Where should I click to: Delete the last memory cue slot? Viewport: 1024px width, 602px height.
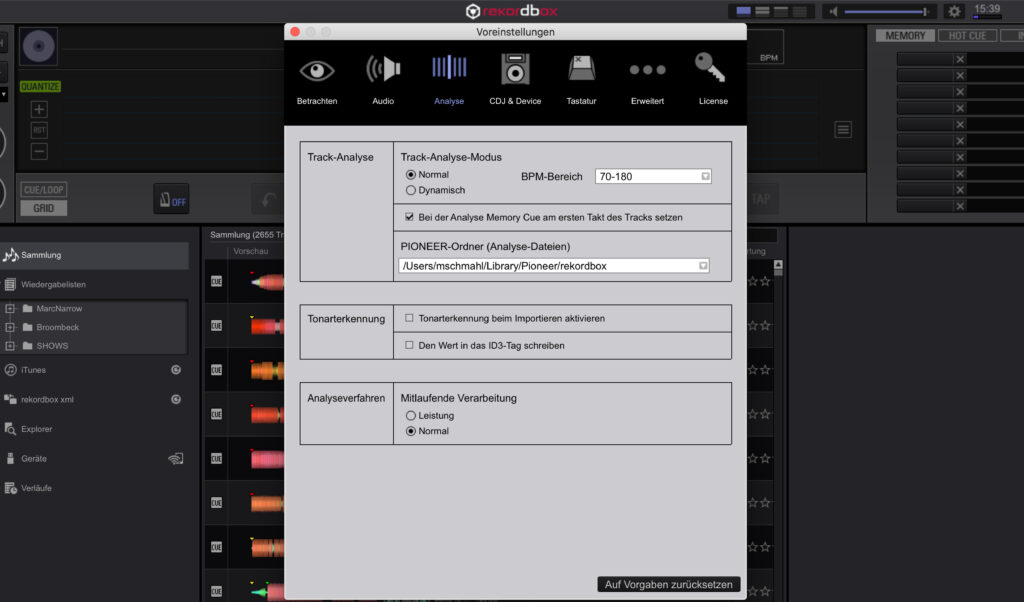960,206
